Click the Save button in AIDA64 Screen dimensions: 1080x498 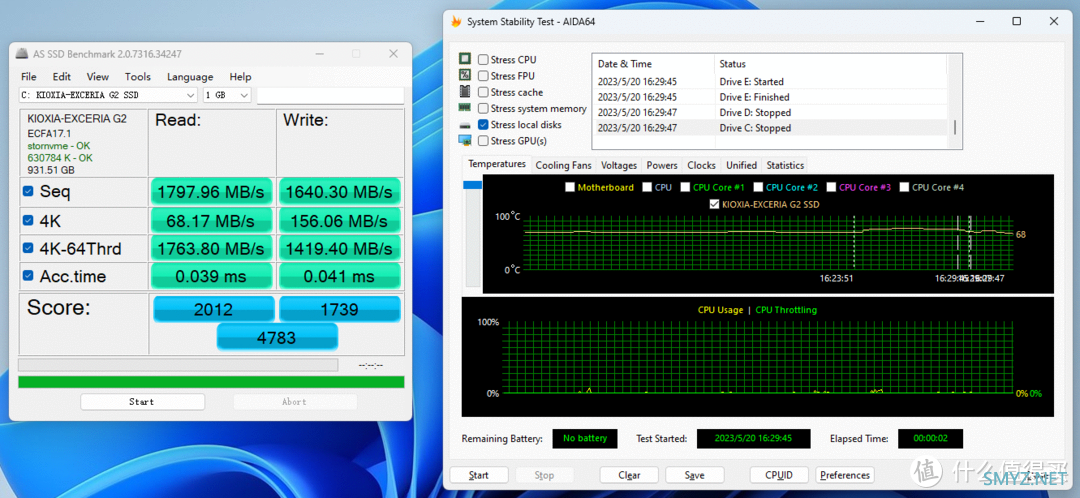(694, 475)
